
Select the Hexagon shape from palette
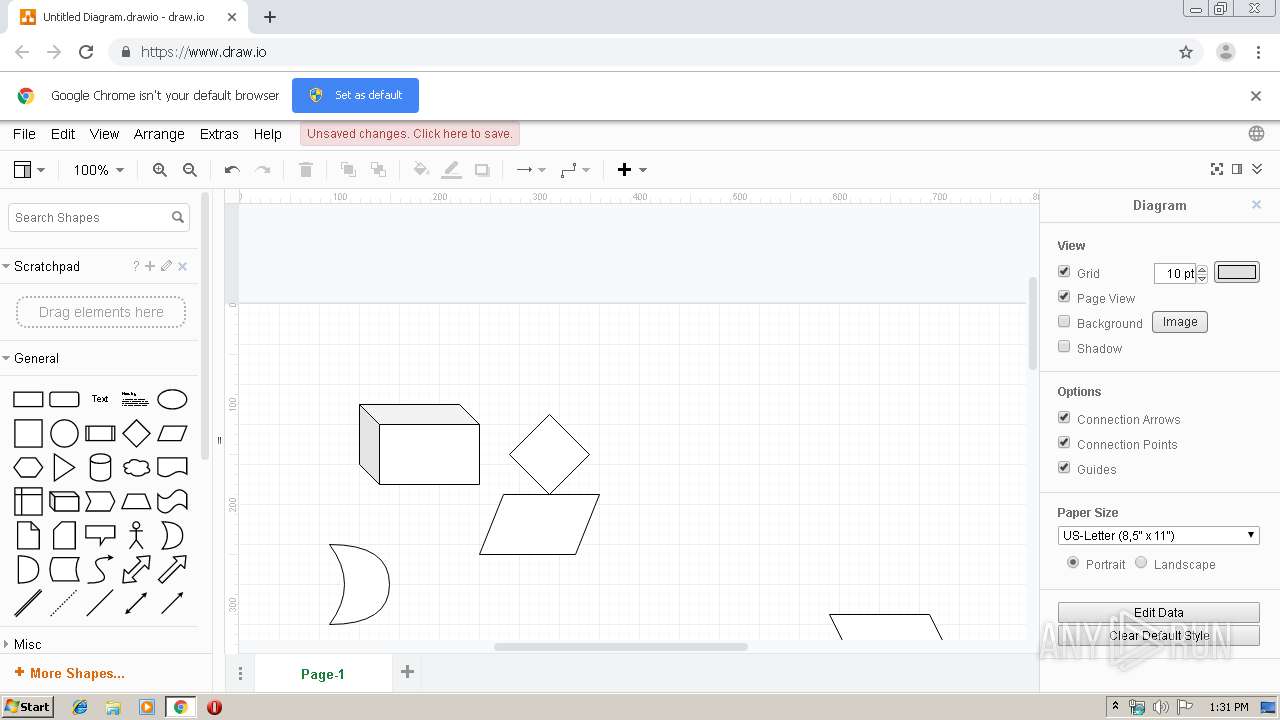point(28,467)
